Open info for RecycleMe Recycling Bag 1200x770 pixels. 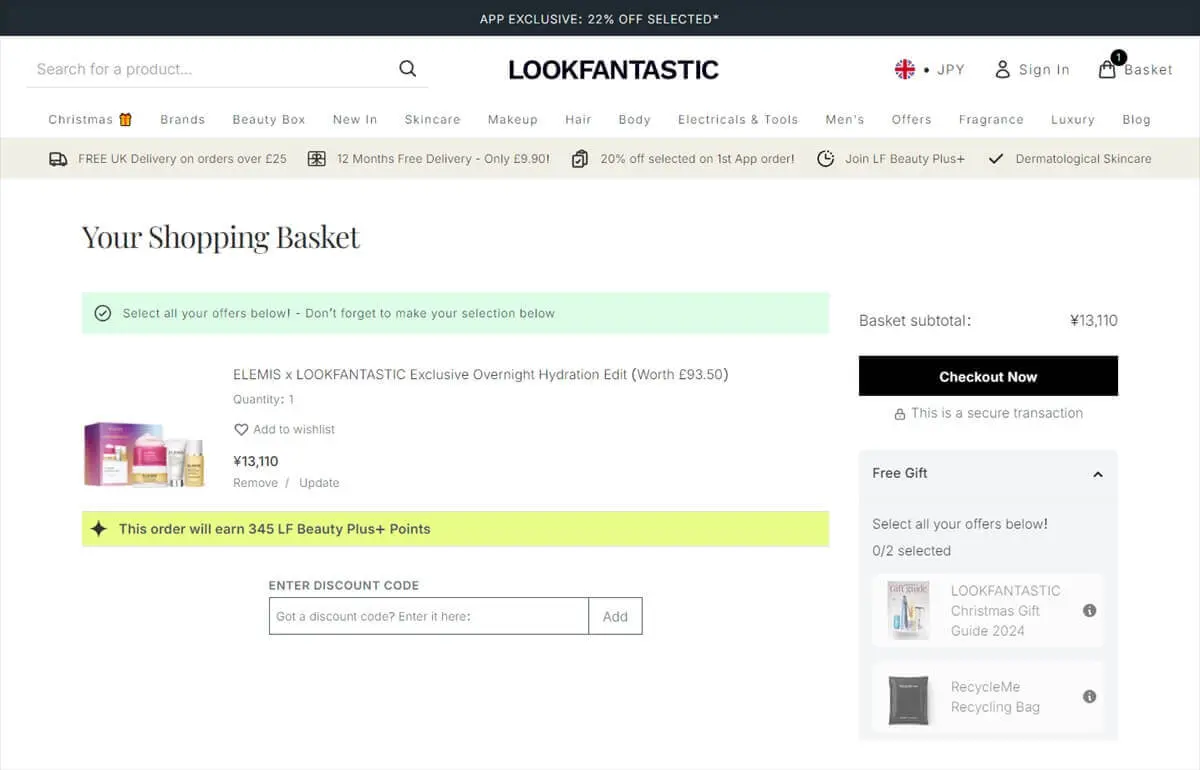1090,696
